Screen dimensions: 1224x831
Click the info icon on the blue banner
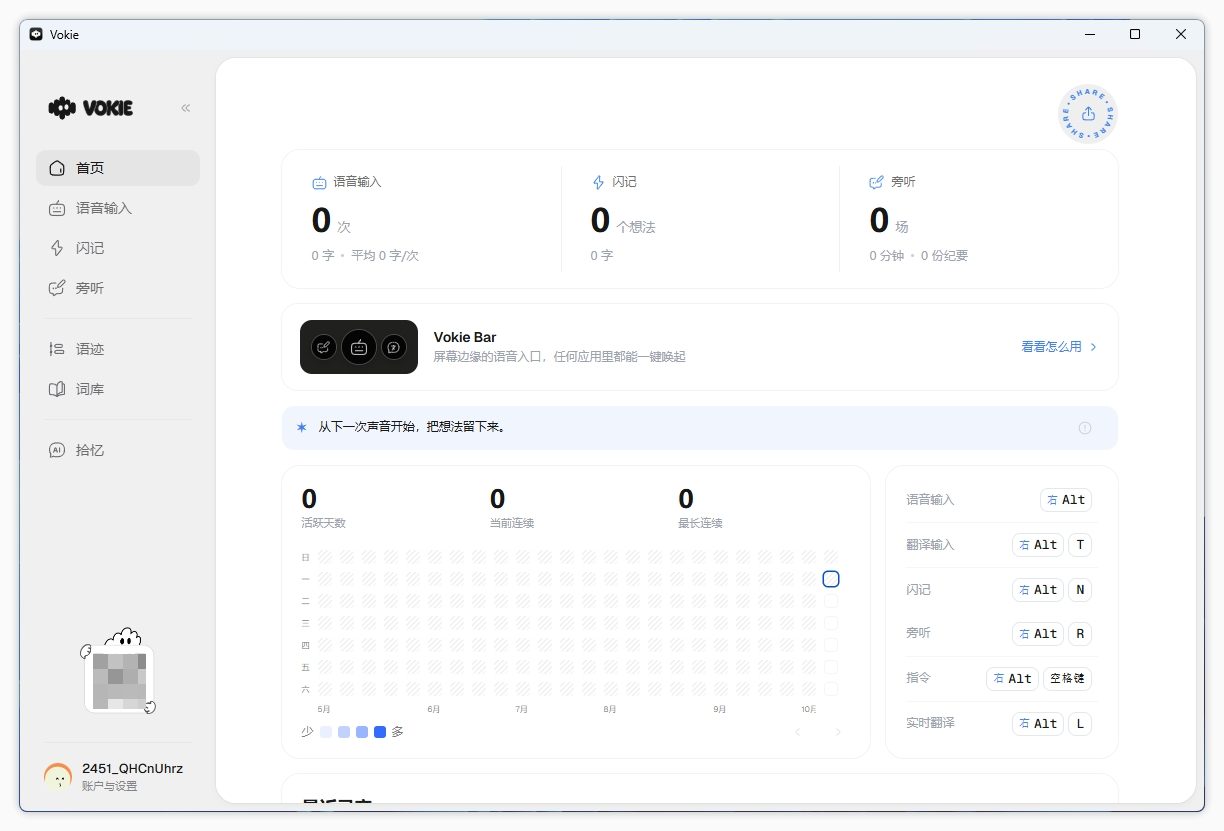pyautogui.click(x=1085, y=428)
